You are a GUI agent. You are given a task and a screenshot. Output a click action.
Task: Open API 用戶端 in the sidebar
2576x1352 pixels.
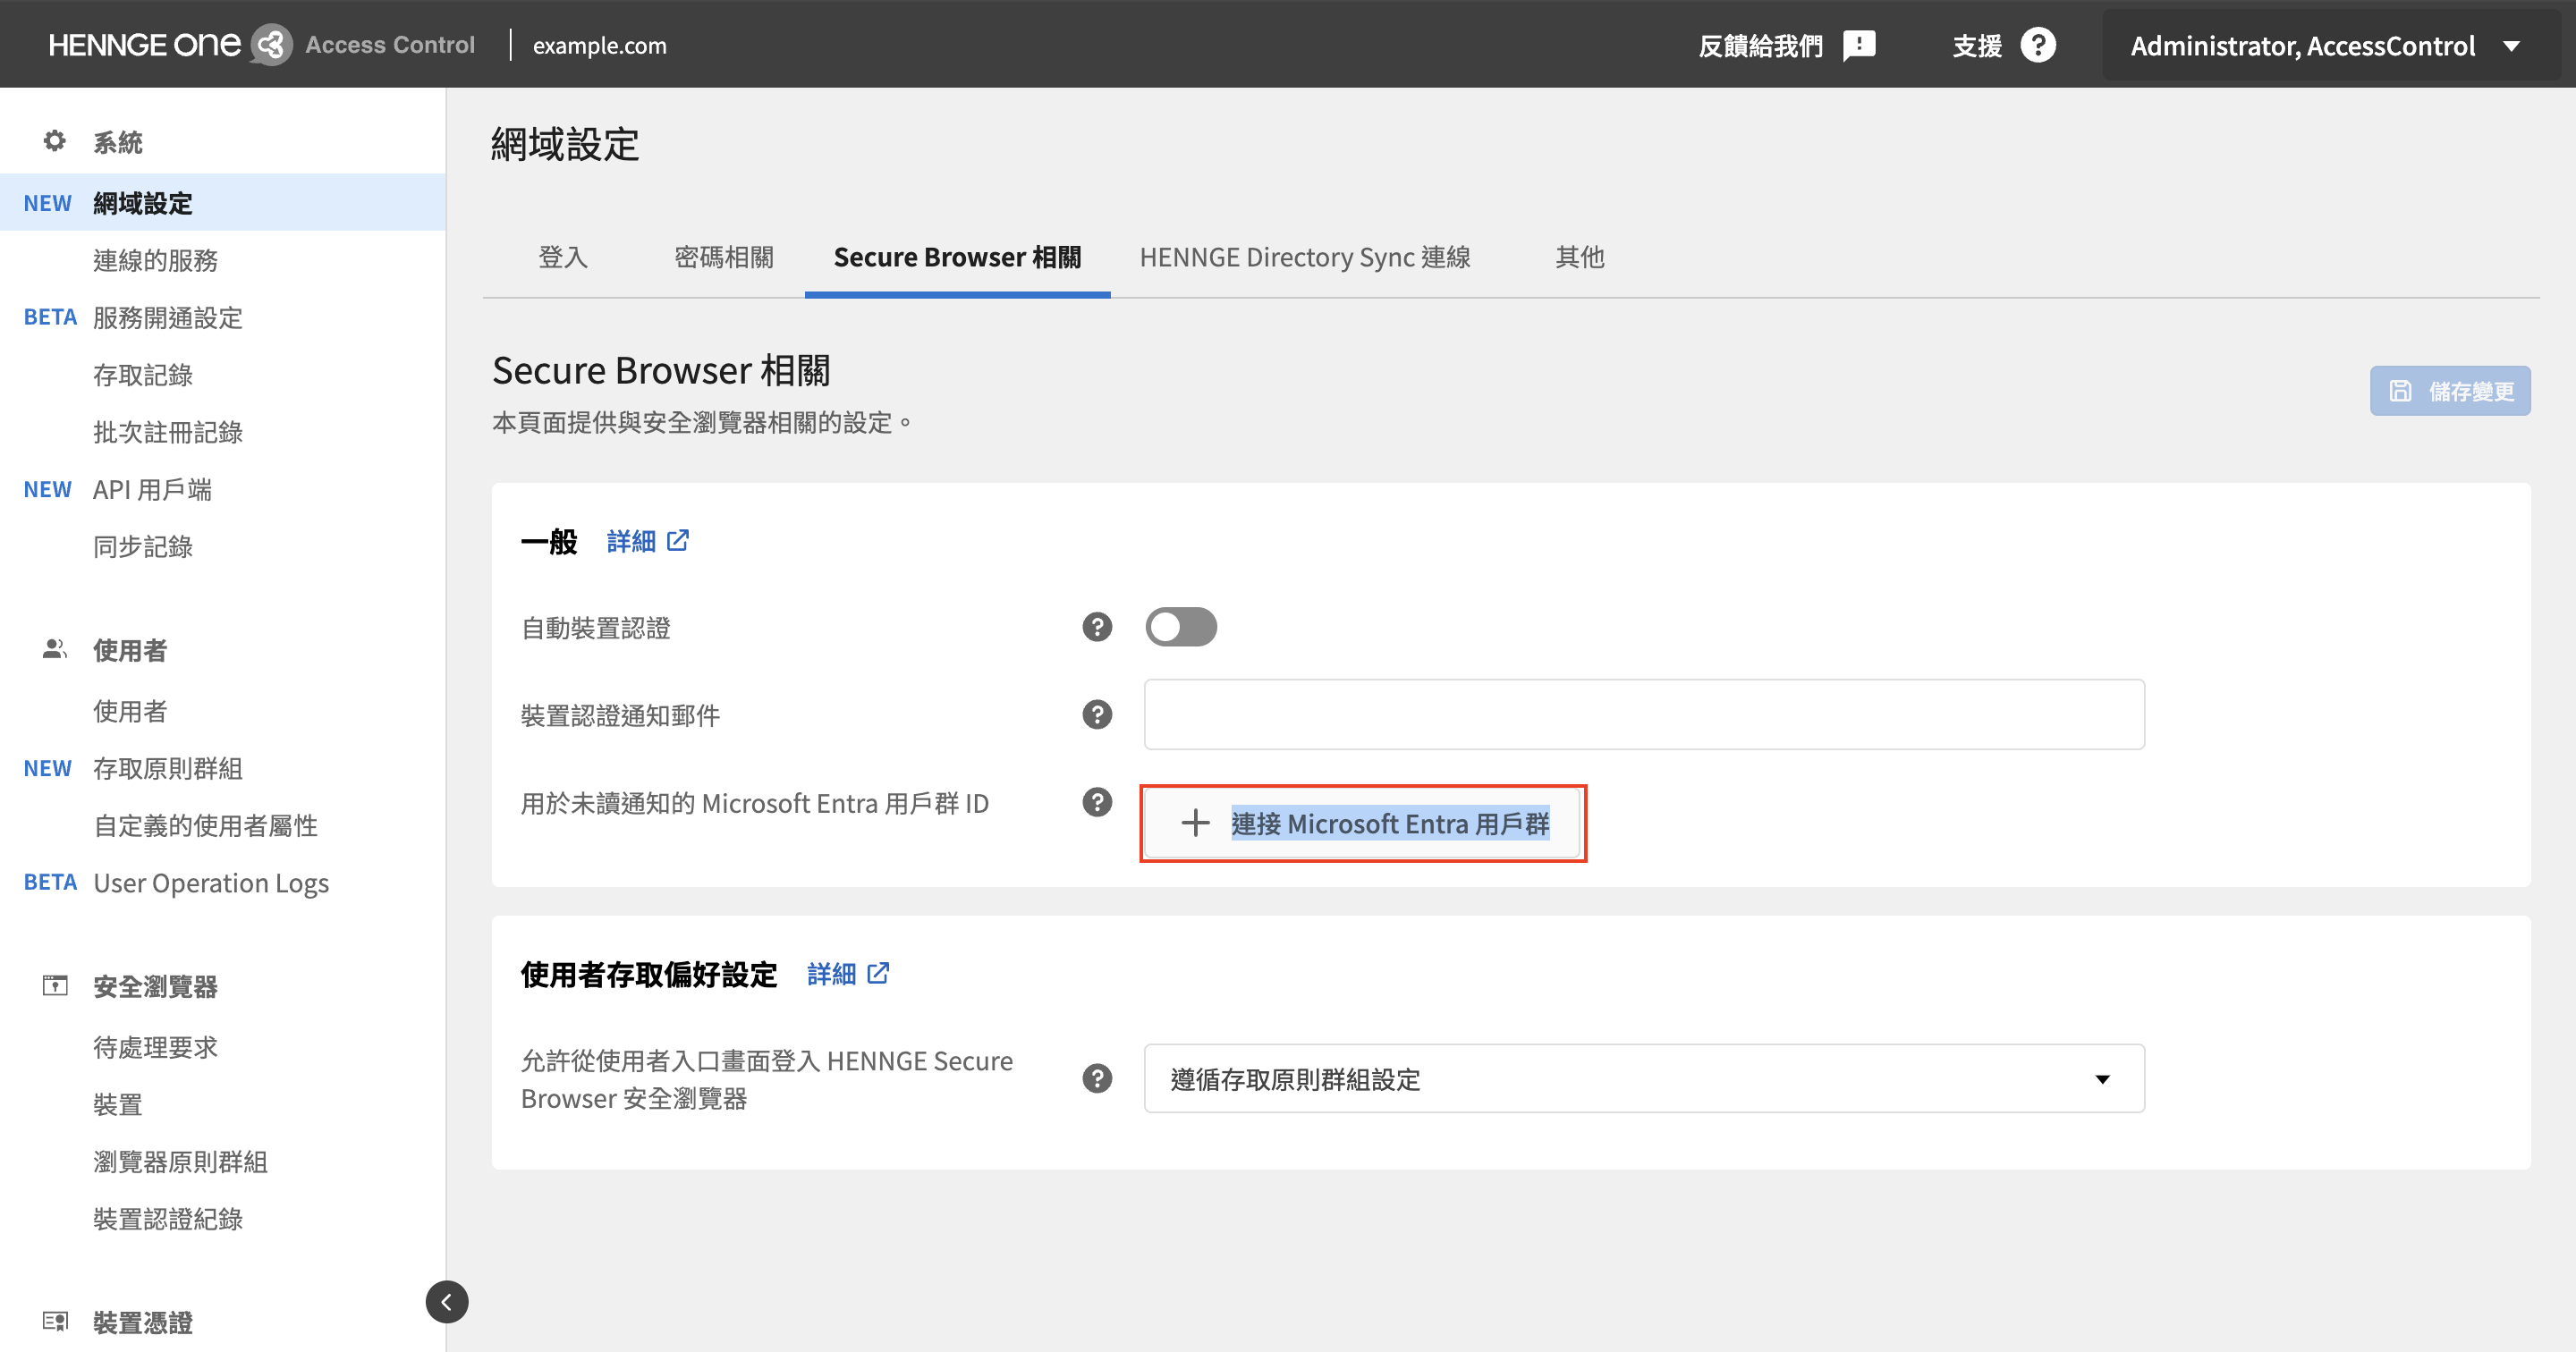click(152, 489)
